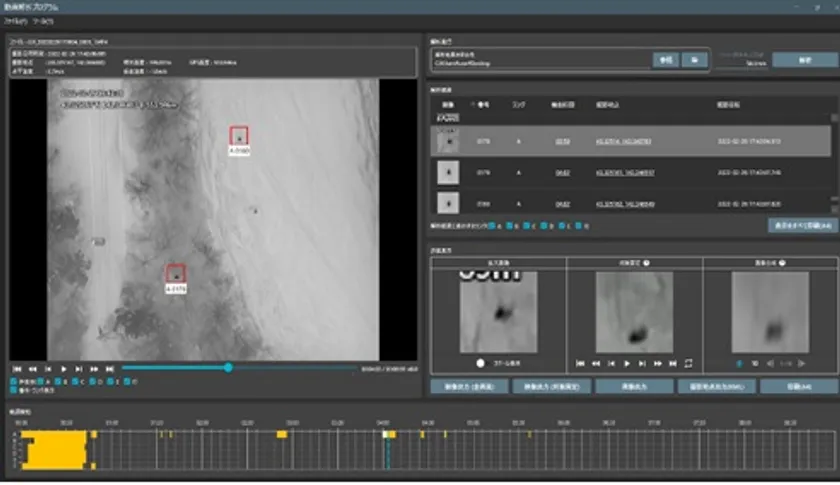Select third detection thumbnail in results table

tap(450, 203)
